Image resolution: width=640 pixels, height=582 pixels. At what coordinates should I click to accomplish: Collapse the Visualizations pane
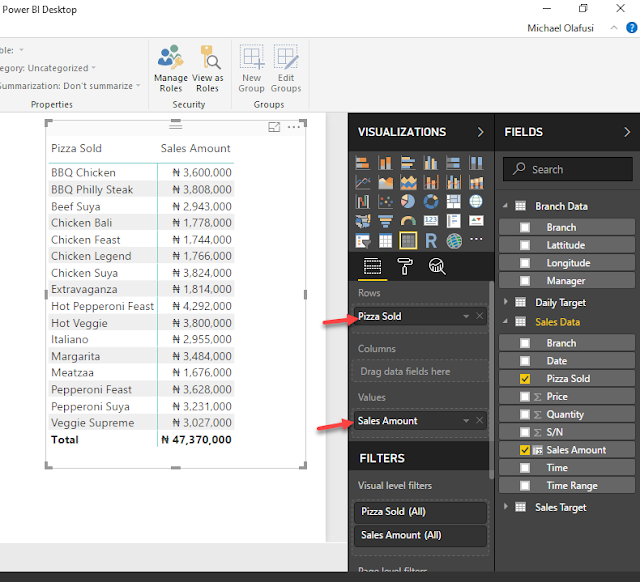480,132
